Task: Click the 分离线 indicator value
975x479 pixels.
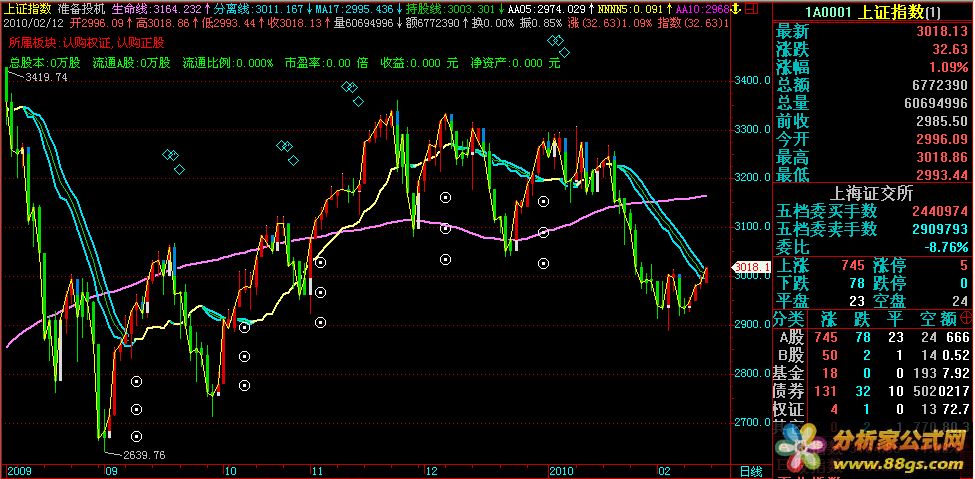Action: 247,7
